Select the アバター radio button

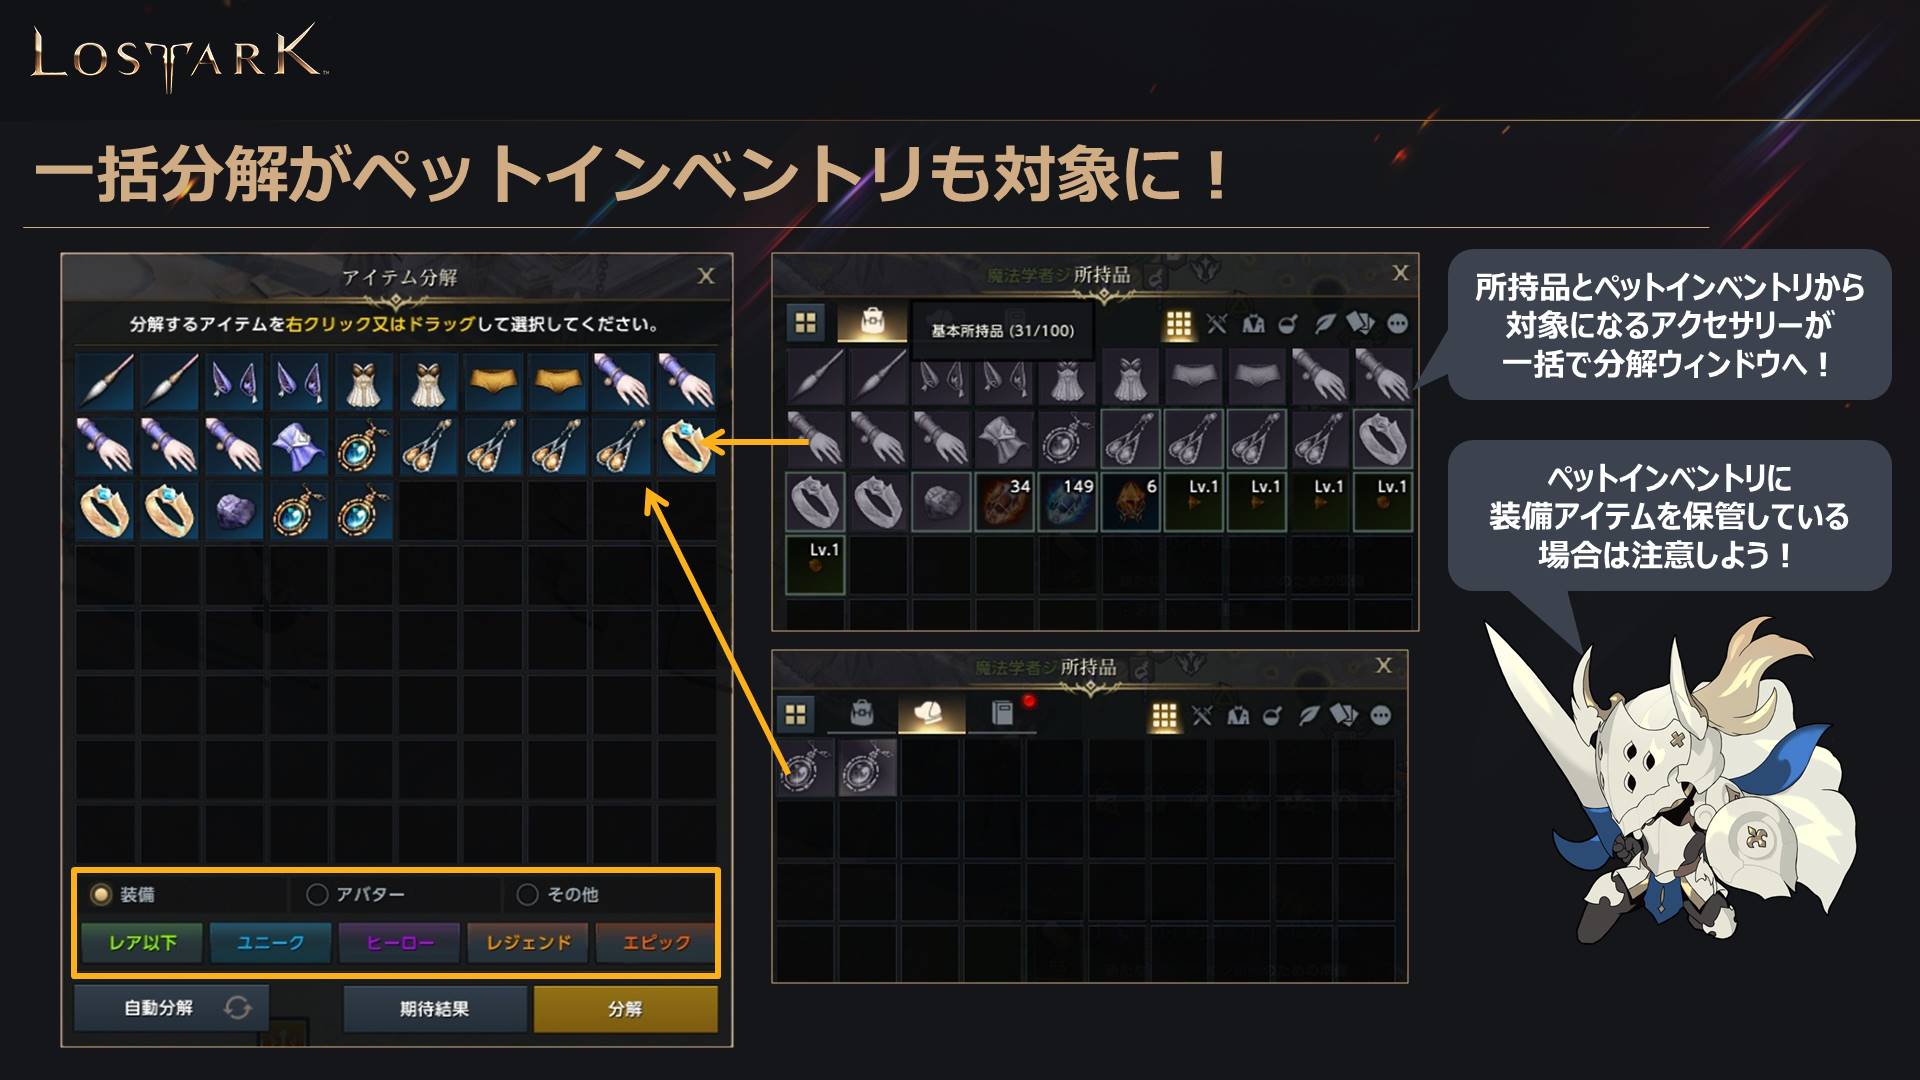point(317,894)
